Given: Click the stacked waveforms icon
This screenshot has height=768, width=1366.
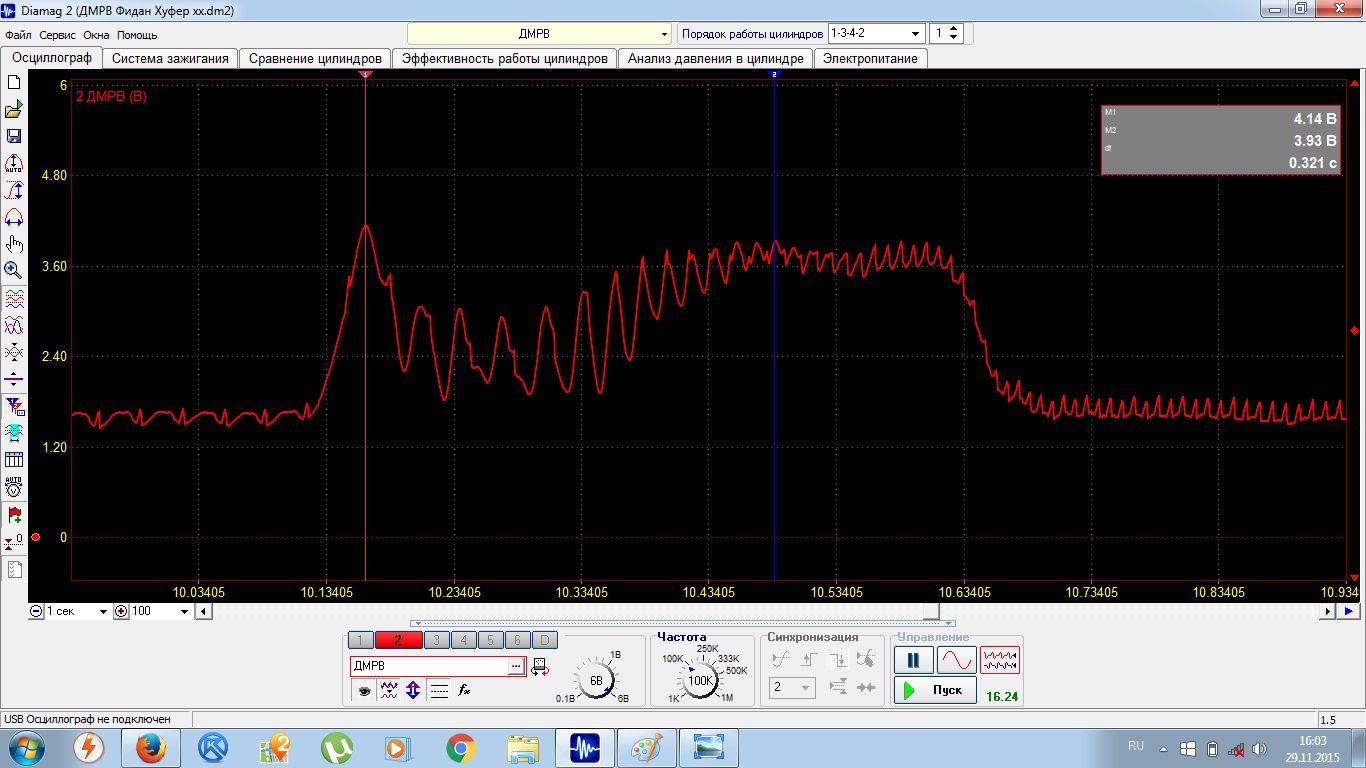Looking at the screenshot, I should point(14,298).
